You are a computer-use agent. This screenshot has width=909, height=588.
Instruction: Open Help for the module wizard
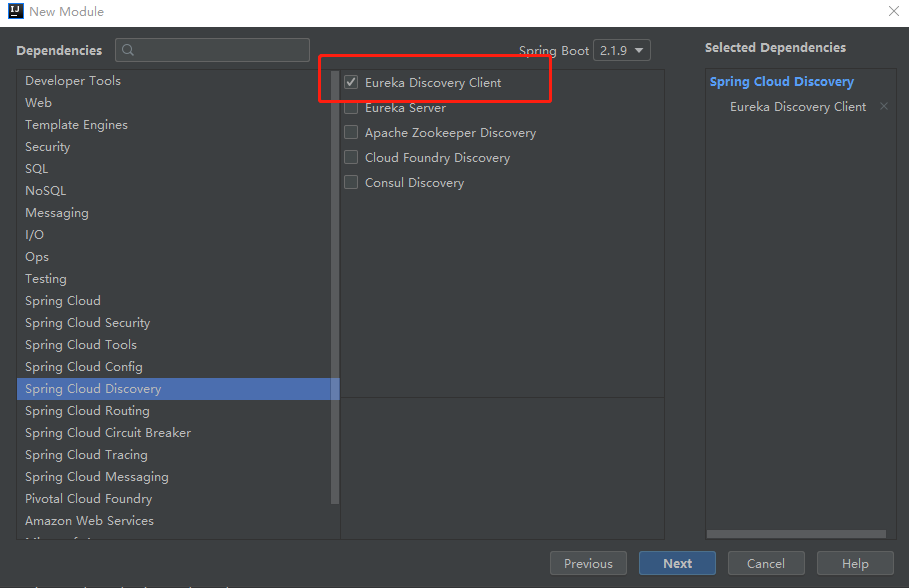click(855, 563)
